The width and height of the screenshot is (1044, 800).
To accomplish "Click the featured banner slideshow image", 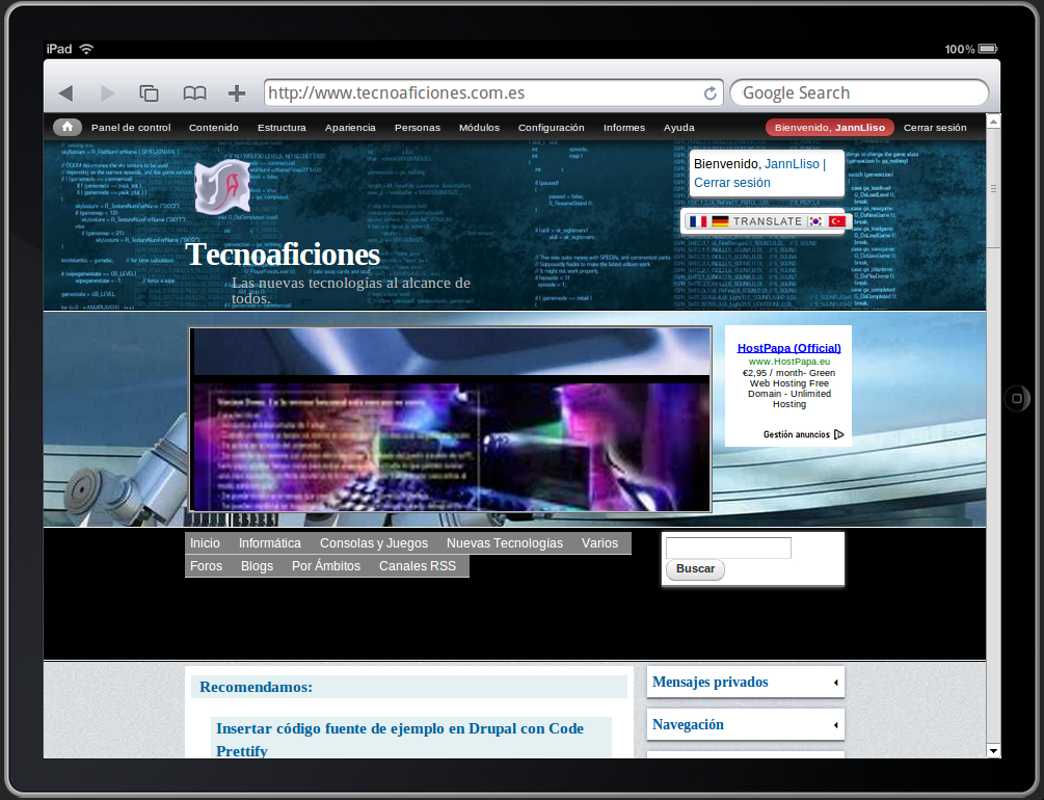I will tap(450, 420).
